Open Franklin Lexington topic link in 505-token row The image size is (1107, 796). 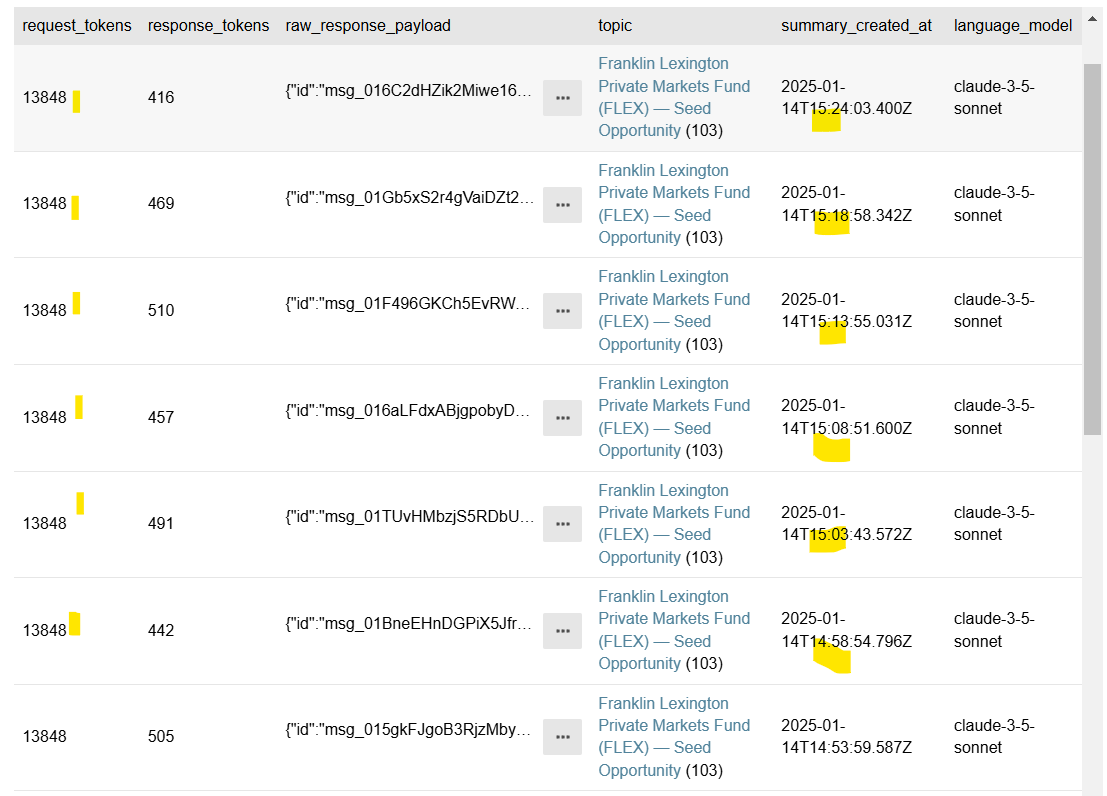[x=674, y=737]
